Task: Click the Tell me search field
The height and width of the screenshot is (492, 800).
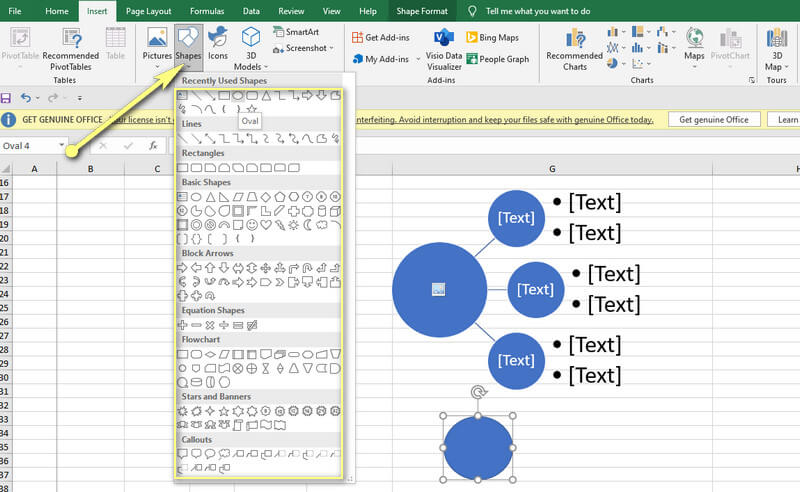Action: click(538, 11)
